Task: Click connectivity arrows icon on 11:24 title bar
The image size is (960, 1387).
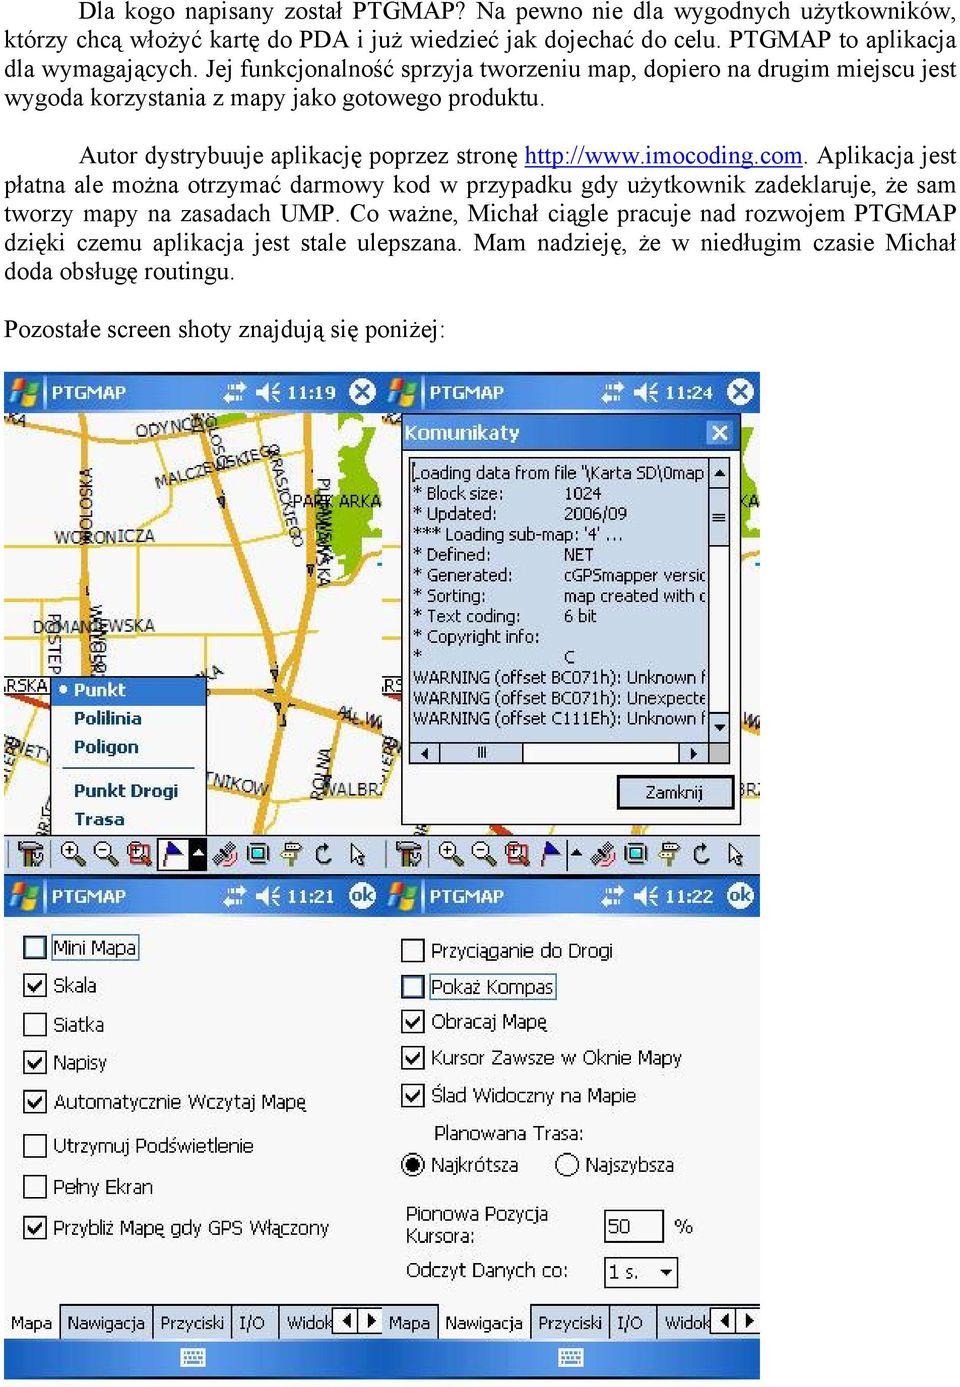Action: [x=612, y=392]
